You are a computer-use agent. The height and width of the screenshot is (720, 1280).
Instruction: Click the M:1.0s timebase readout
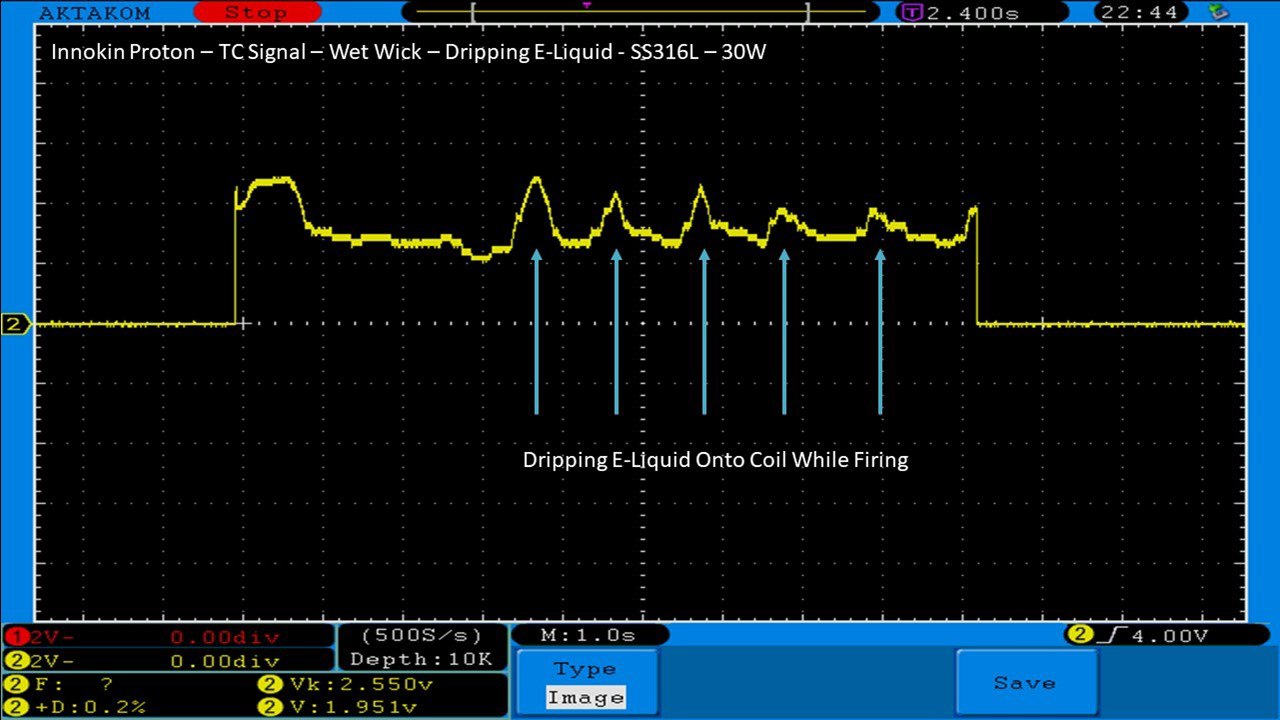point(589,635)
